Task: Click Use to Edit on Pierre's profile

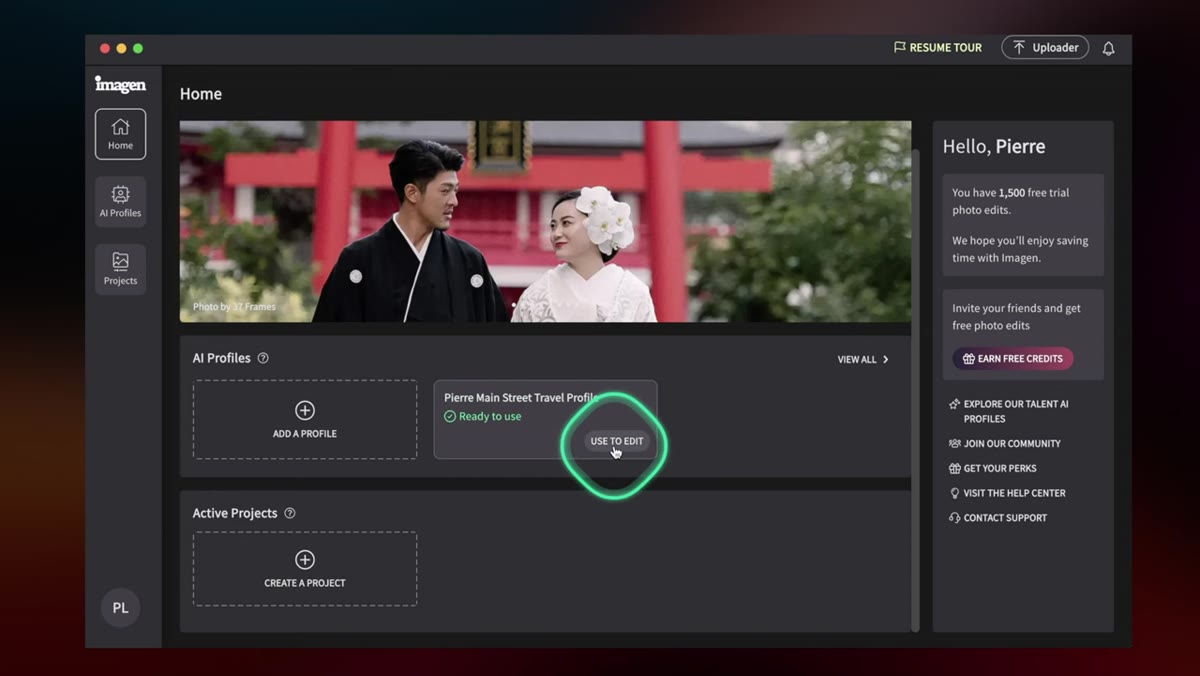Action: coord(617,441)
